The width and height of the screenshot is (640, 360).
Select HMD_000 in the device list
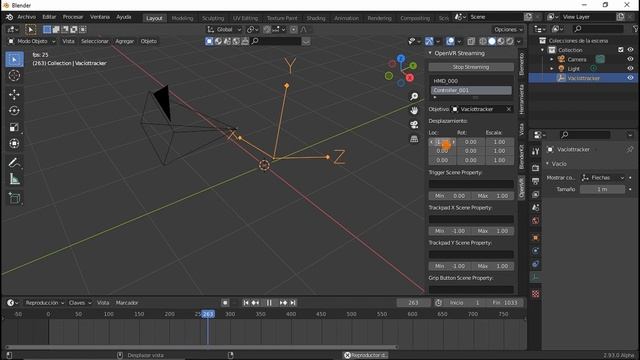coord(471,81)
